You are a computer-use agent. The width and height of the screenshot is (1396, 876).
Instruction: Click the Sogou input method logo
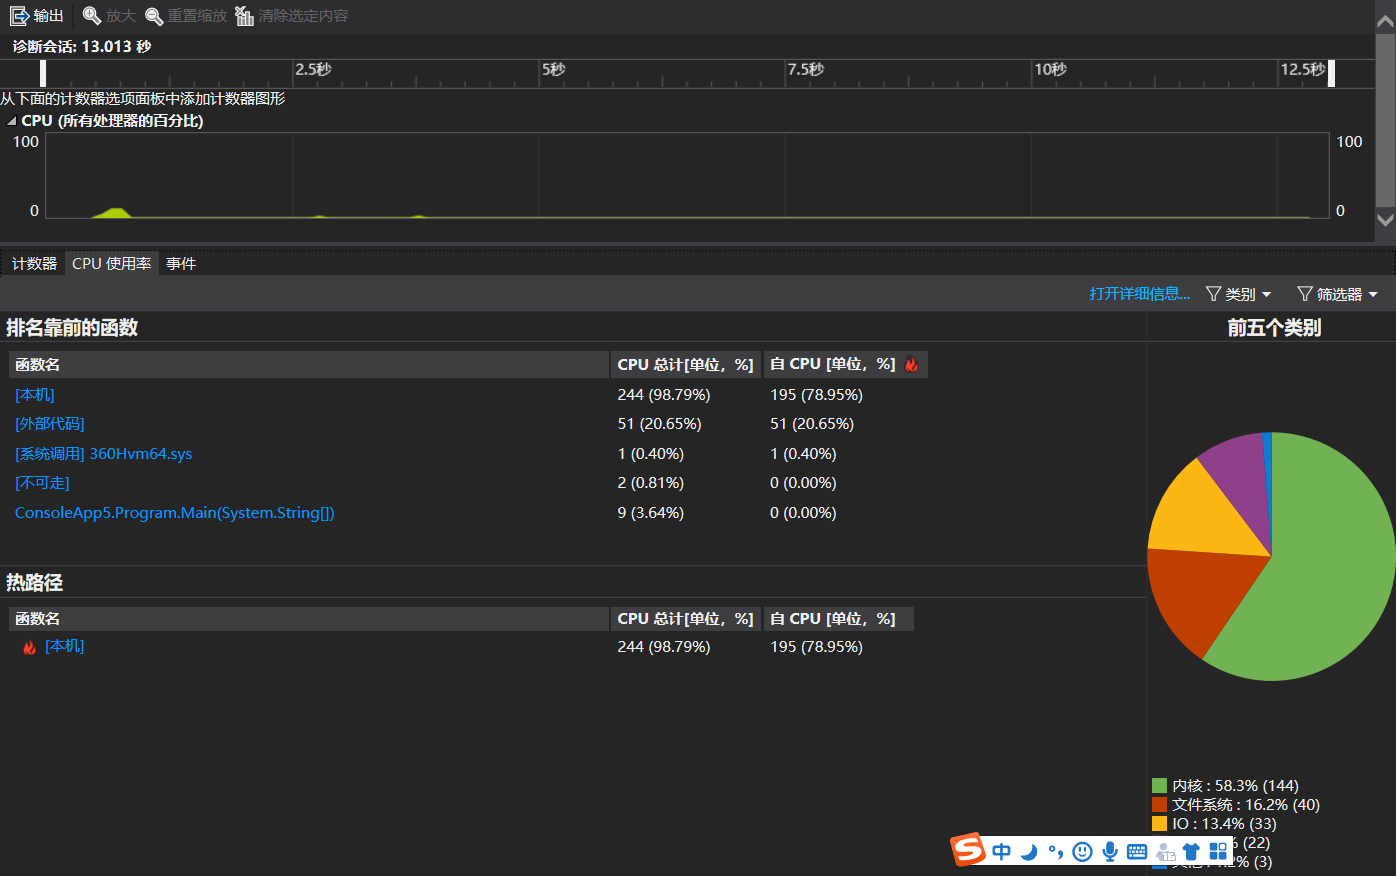(968, 850)
